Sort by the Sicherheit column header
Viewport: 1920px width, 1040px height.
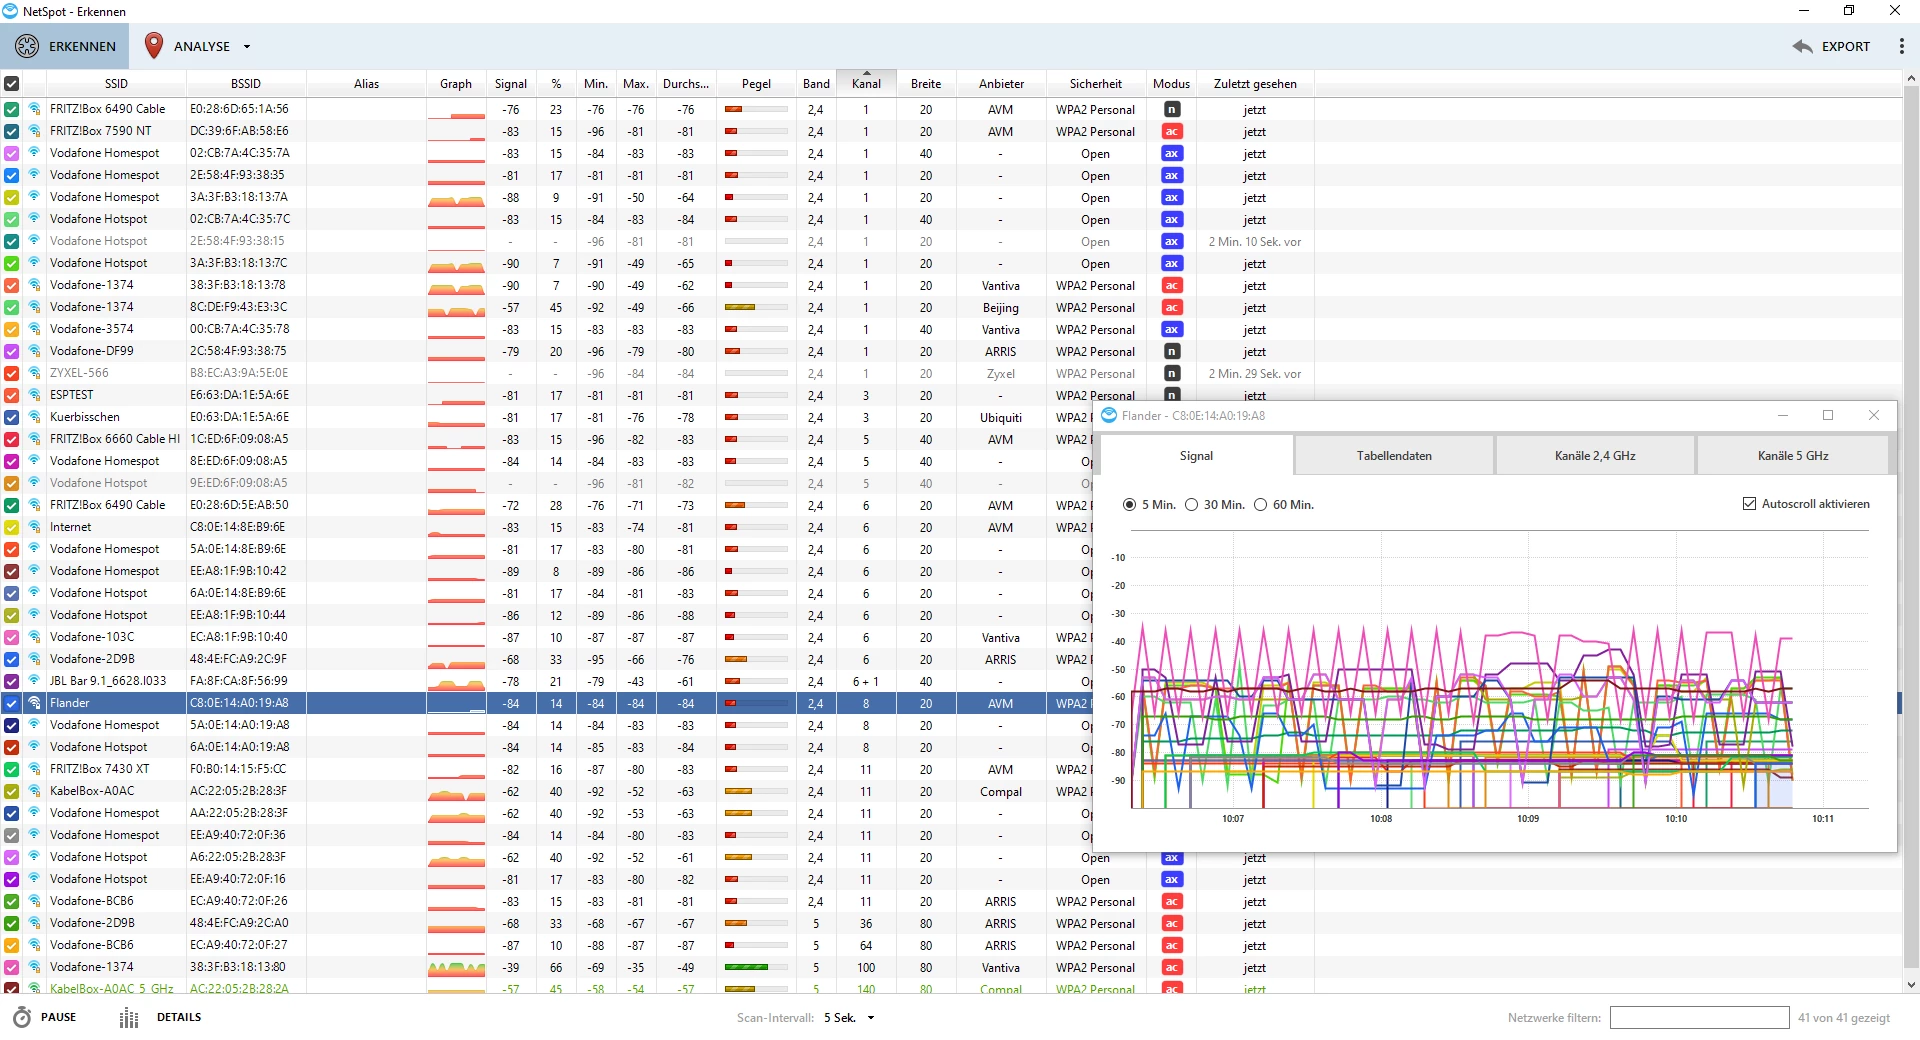1095,84
